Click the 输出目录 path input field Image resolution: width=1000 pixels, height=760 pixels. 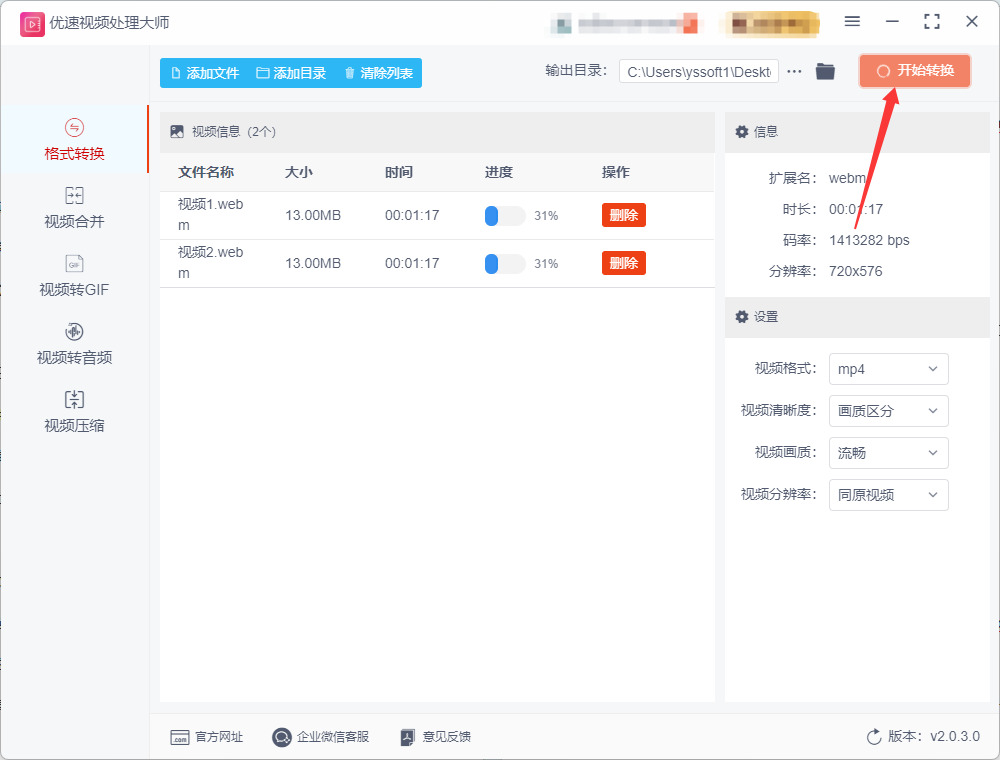point(698,71)
